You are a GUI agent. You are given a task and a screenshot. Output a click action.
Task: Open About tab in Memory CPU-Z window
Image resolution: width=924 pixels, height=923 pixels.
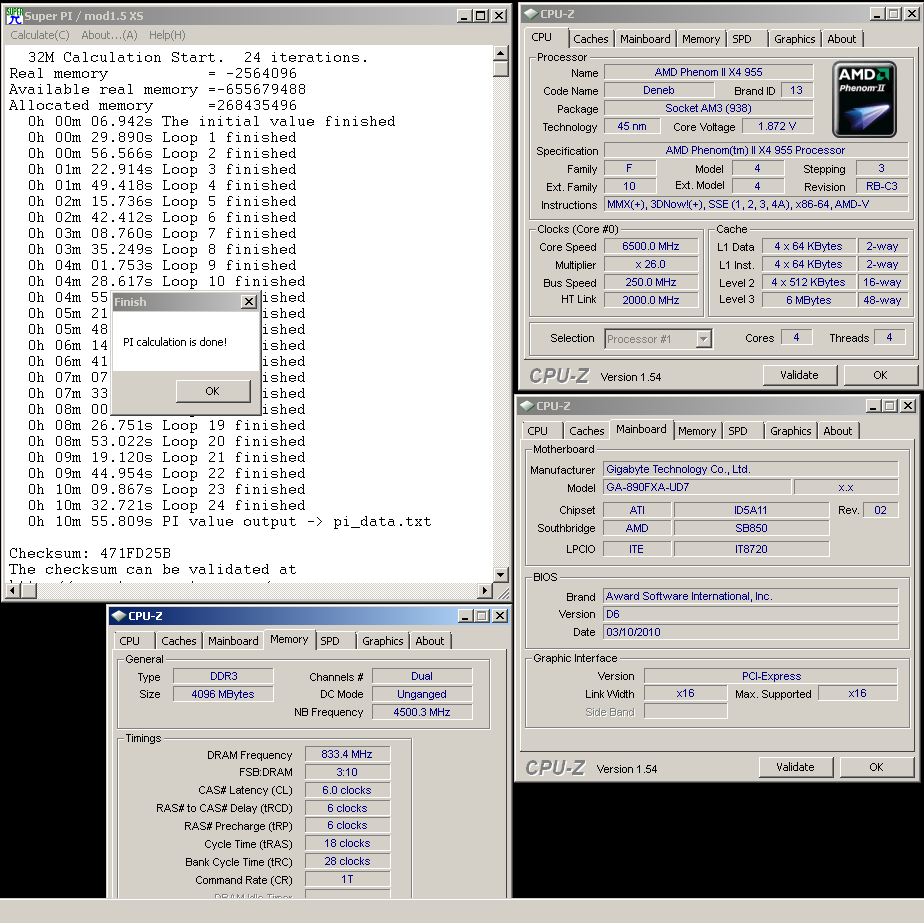point(430,641)
